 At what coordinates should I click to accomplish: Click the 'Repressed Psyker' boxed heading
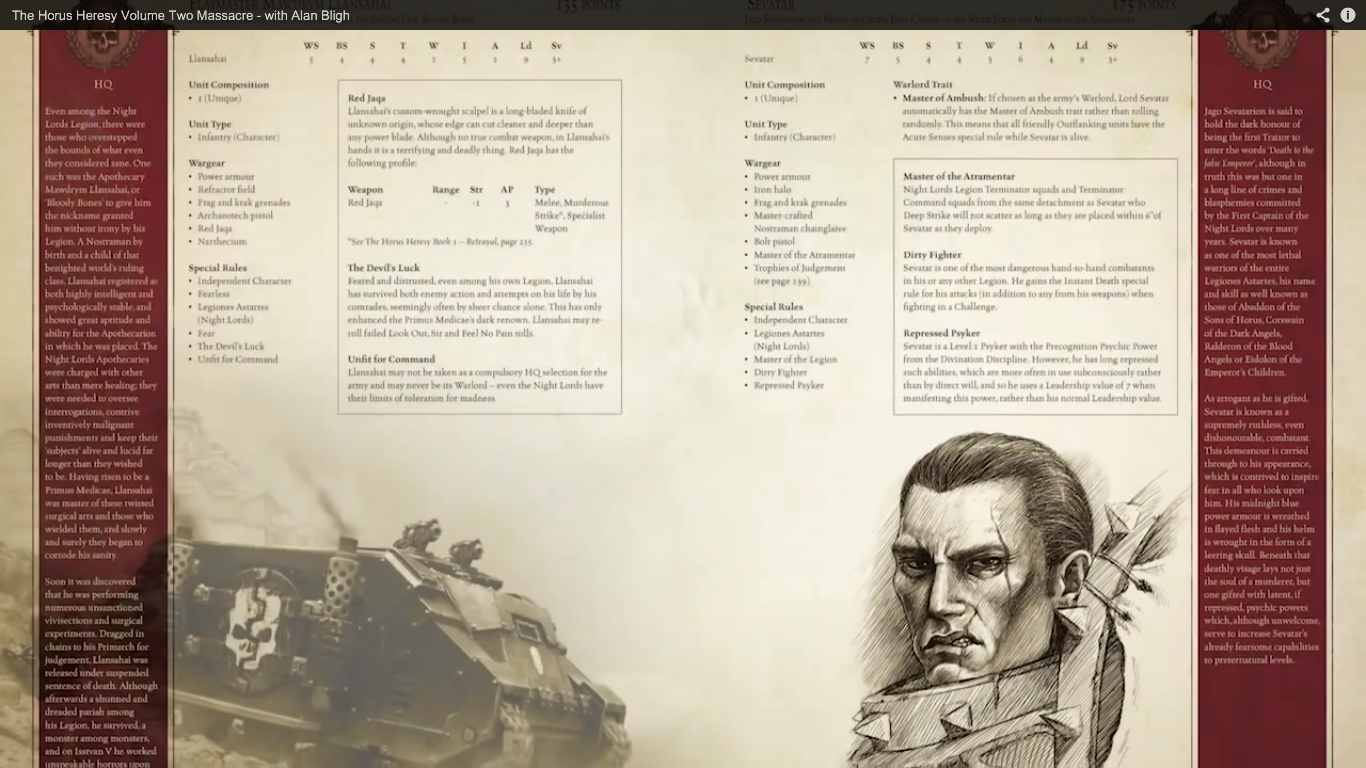941,333
